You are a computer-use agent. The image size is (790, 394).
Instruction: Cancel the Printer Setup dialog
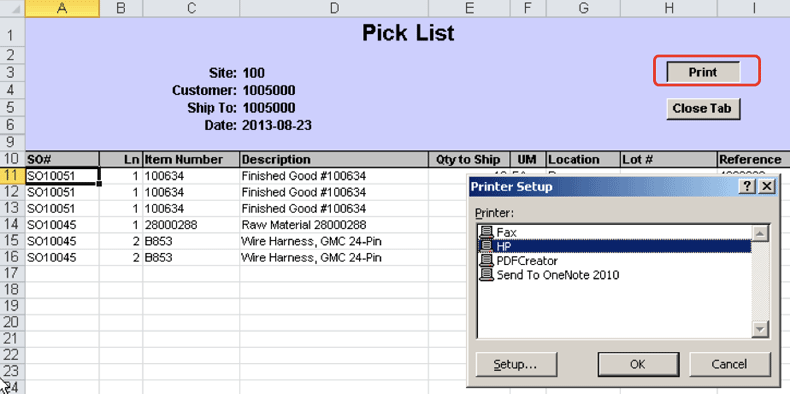point(730,364)
